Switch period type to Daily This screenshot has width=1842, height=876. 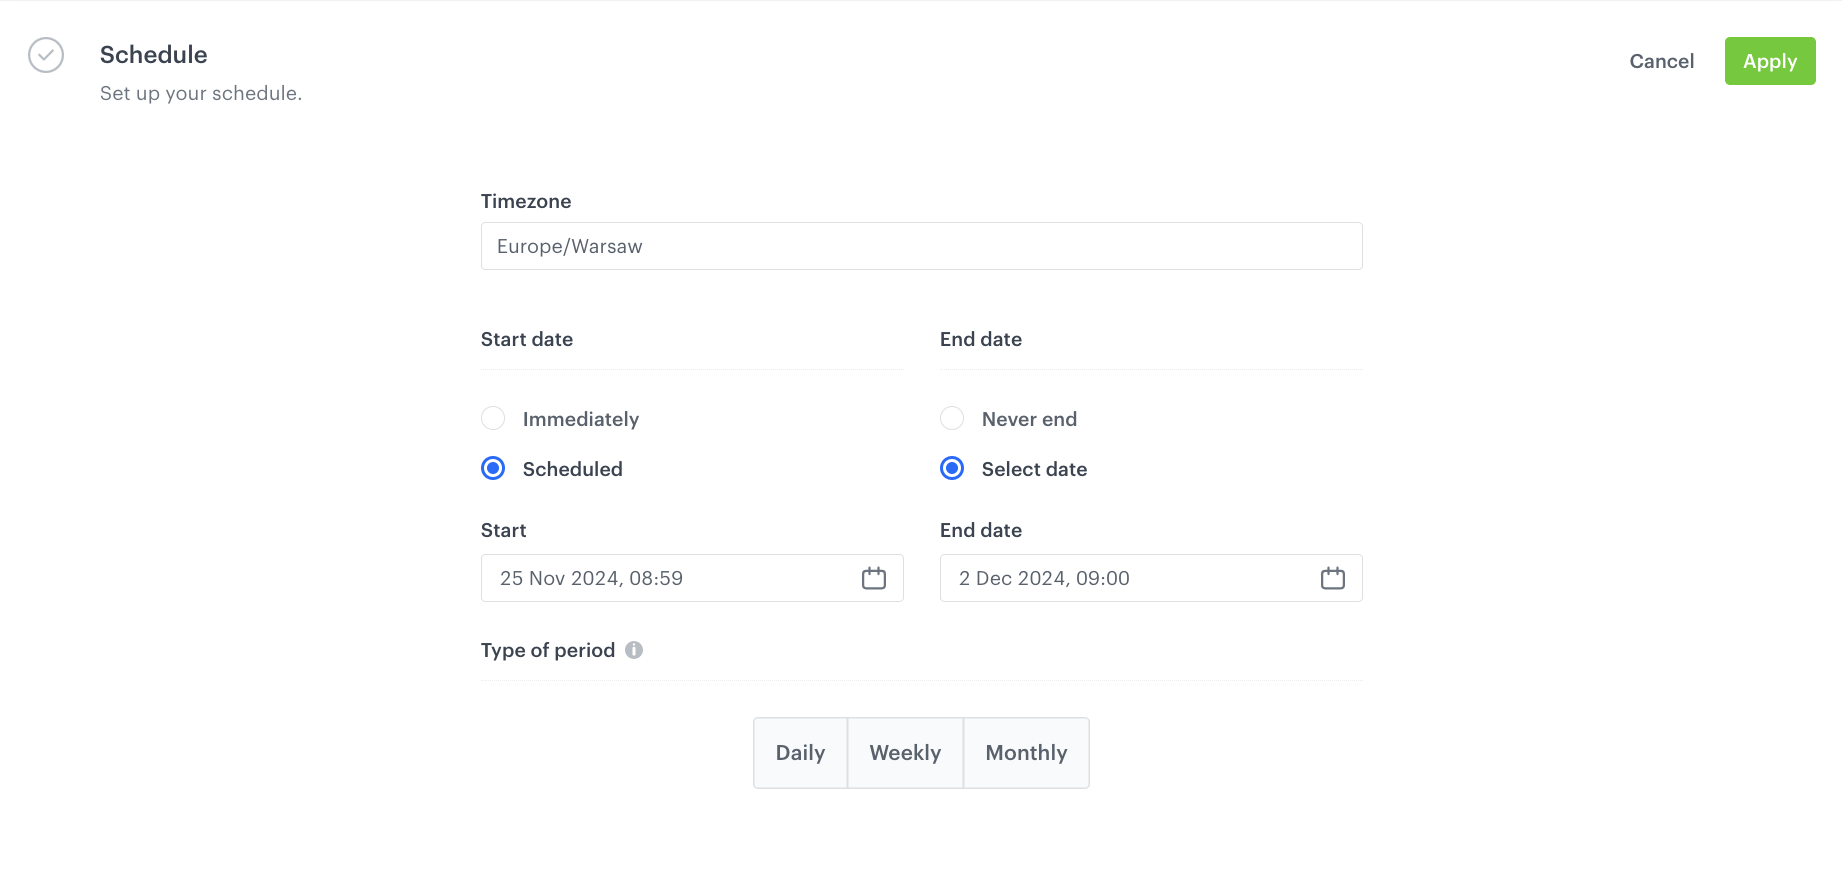click(800, 753)
